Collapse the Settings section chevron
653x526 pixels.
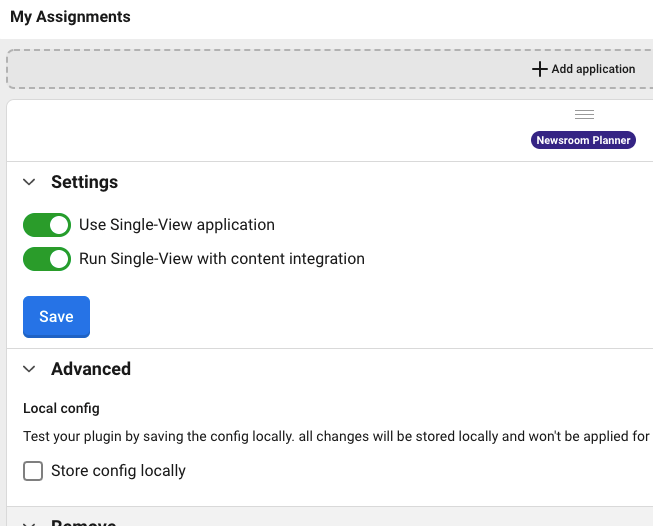31,182
